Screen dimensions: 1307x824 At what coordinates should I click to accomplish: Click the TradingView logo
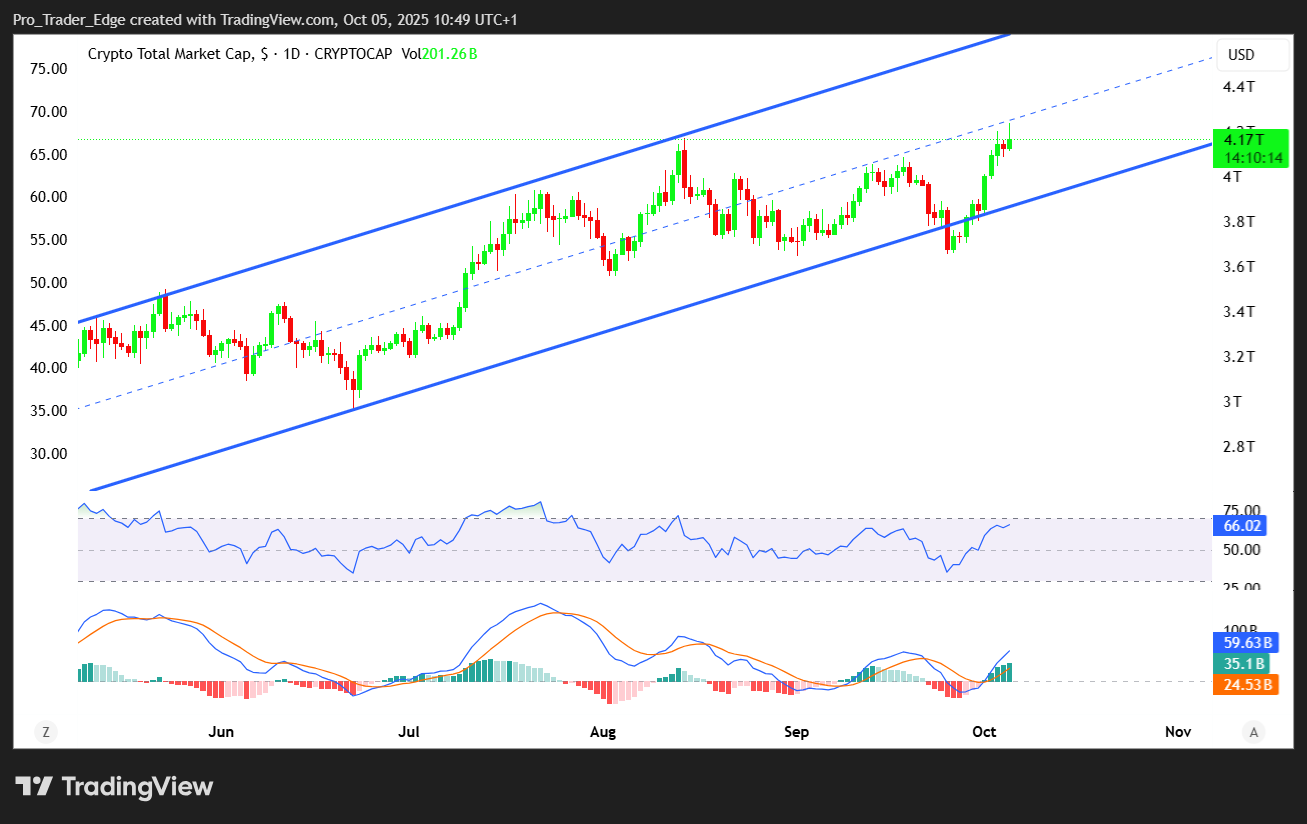pos(114,786)
